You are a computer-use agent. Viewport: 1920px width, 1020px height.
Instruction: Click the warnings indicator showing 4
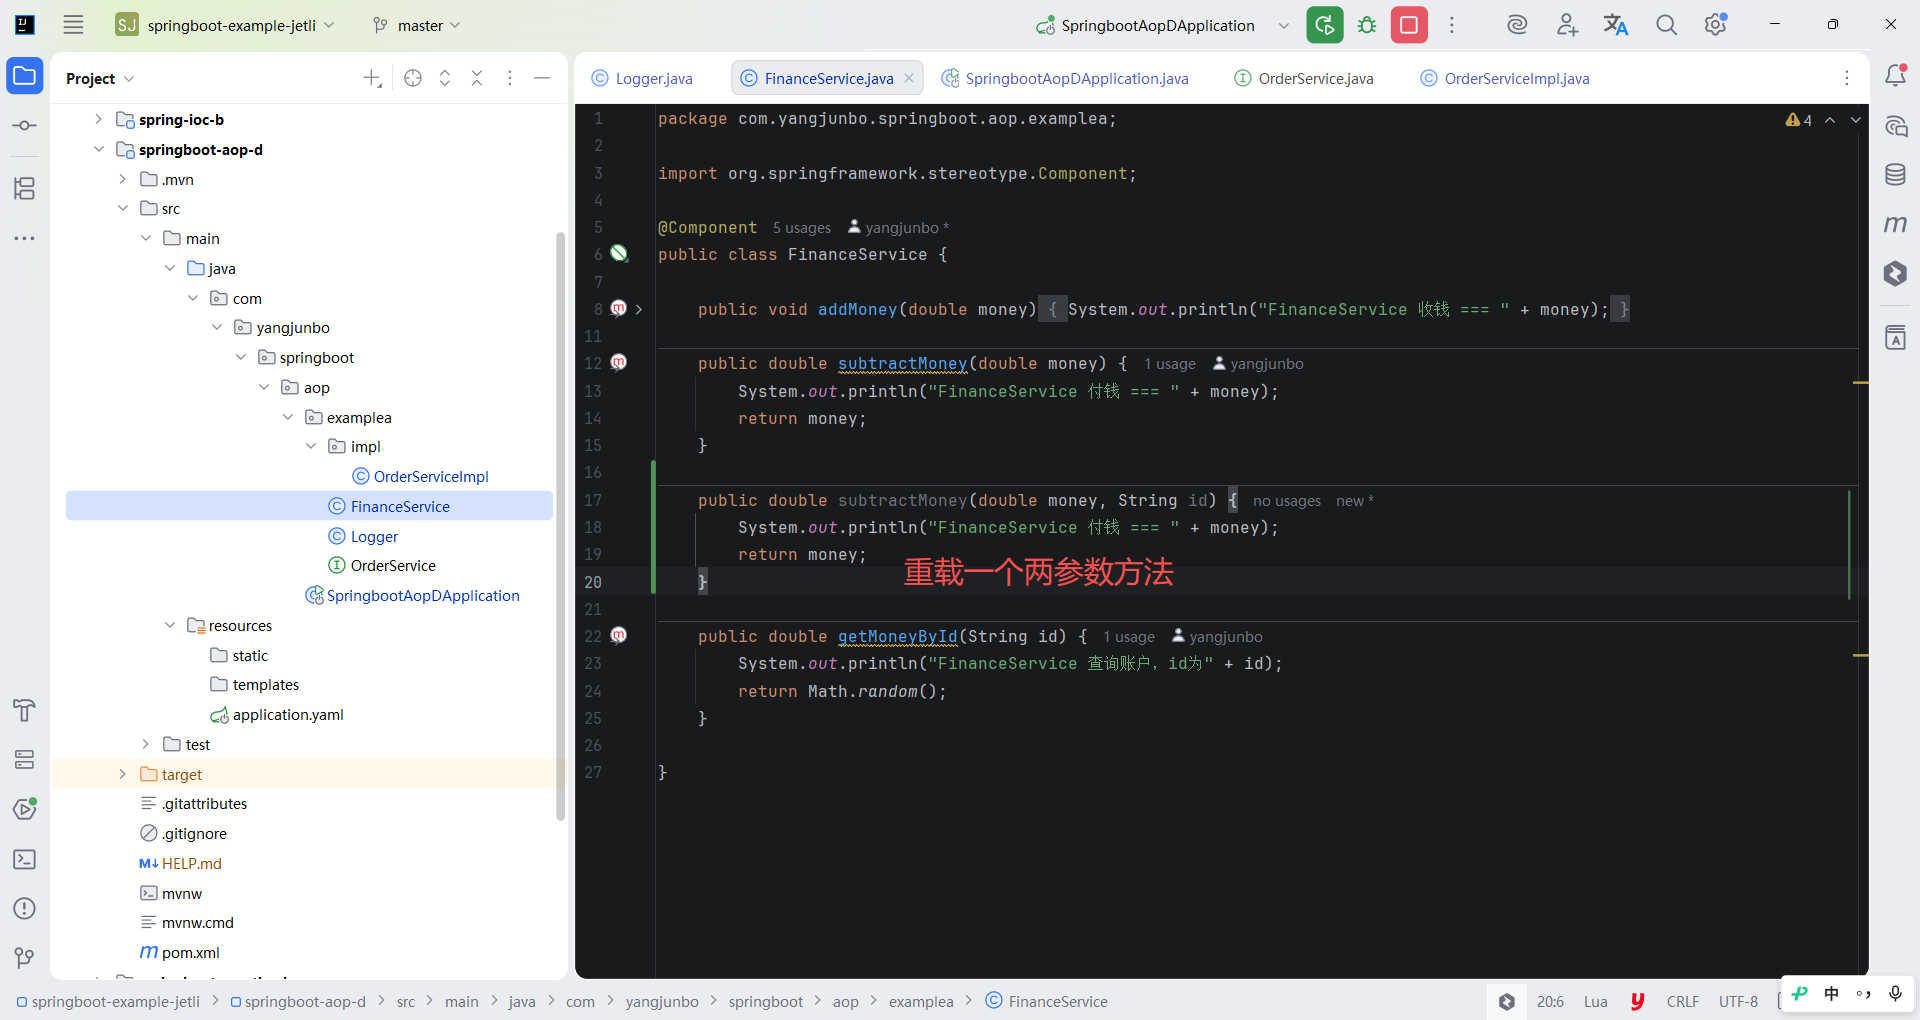(1799, 120)
